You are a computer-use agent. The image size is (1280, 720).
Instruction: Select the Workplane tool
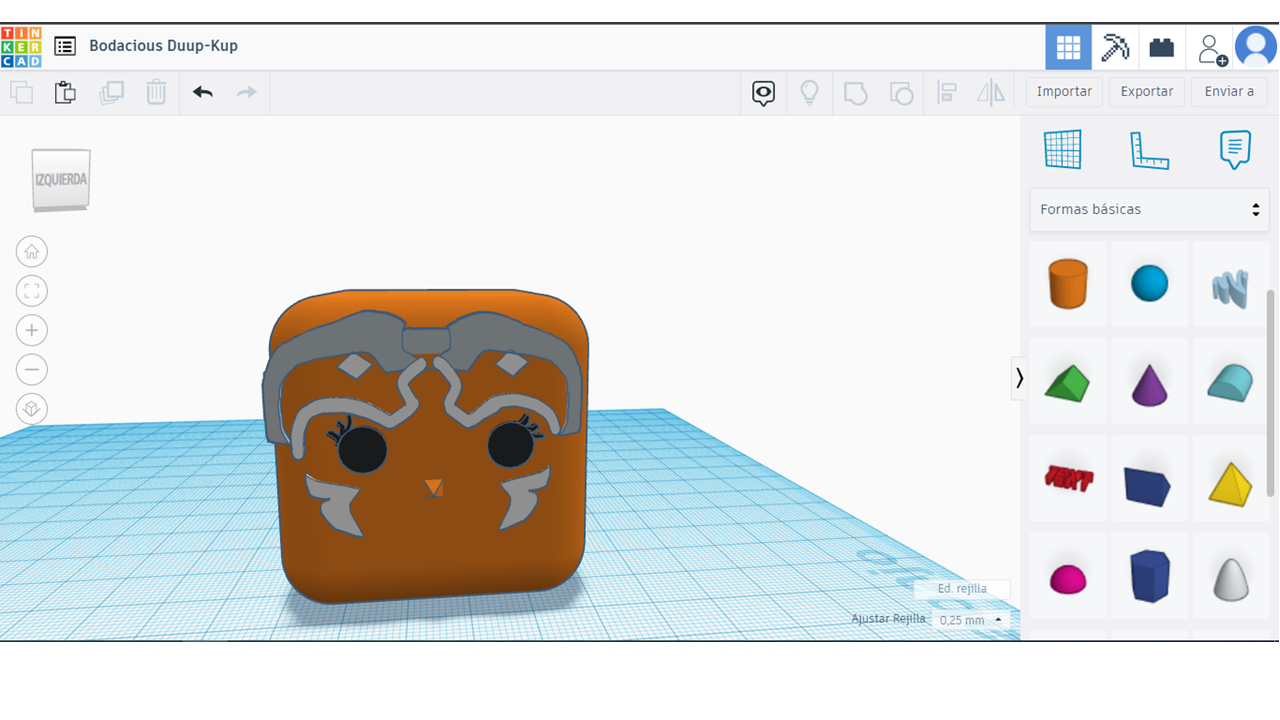tap(1062, 150)
